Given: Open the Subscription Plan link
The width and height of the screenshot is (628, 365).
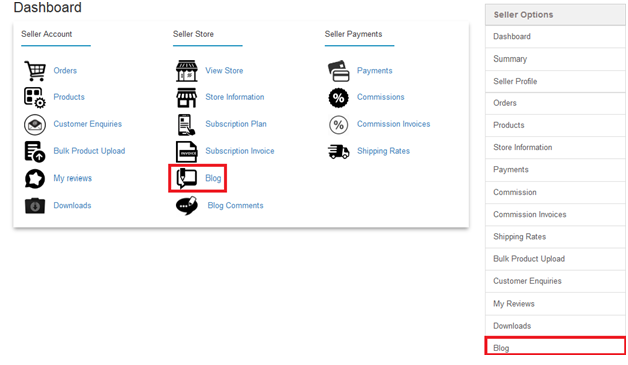Looking at the screenshot, I should point(236,124).
